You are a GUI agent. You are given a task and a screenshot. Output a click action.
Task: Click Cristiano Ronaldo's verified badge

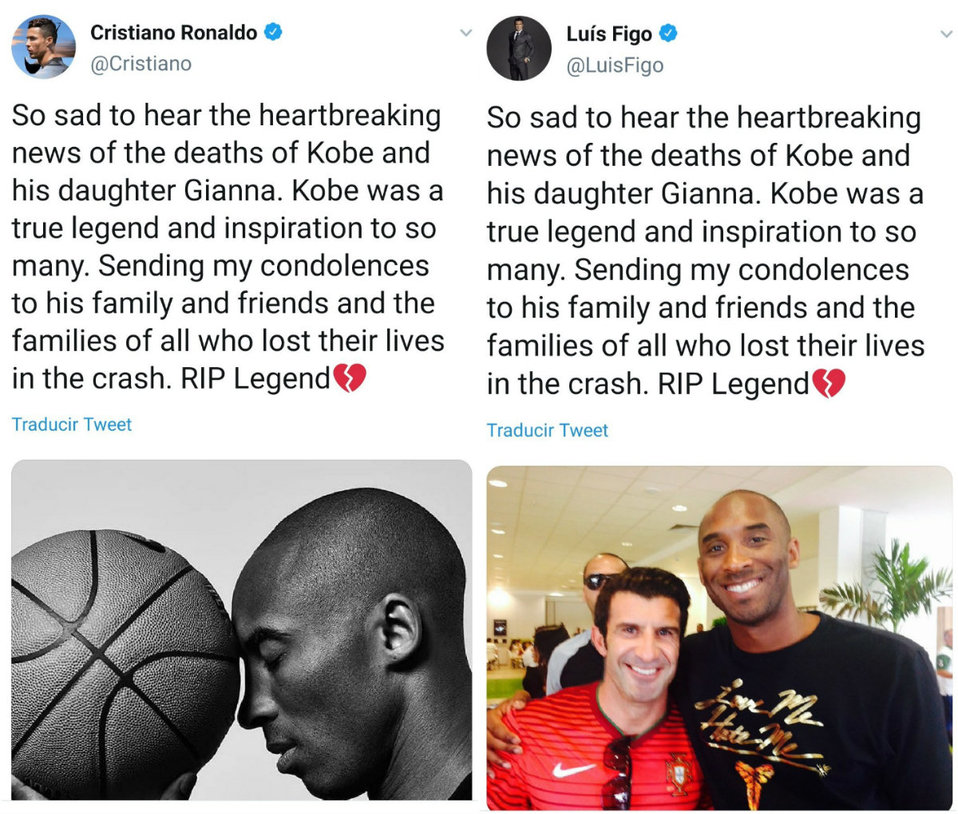pos(272,32)
